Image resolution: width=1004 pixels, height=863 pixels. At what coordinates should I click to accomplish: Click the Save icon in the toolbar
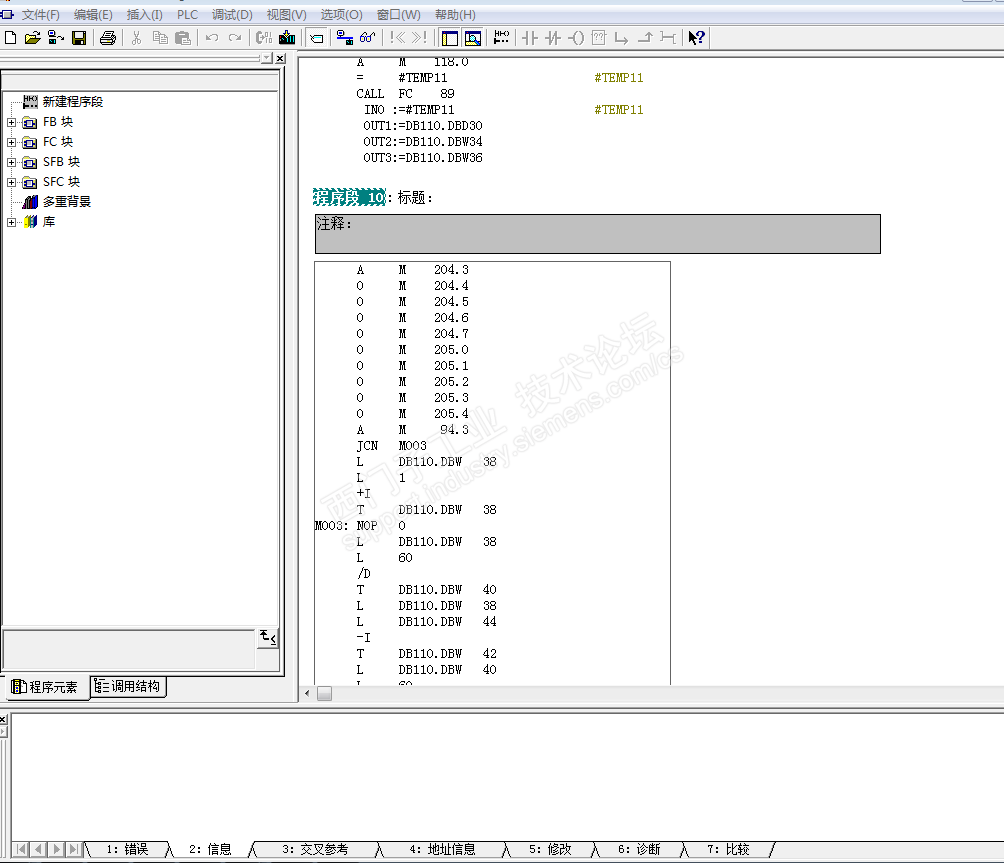pyautogui.click(x=78, y=38)
